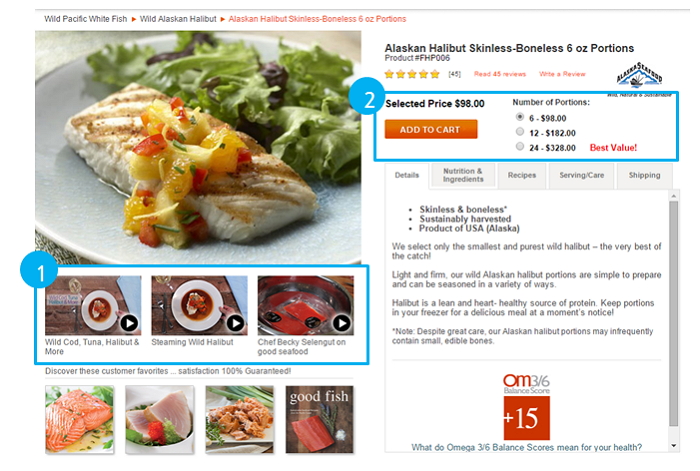Image resolution: width=700 pixels, height=471 pixels.
Task: Open the salmon fillet customer favorite thumbnail
Action: click(79, 420)
